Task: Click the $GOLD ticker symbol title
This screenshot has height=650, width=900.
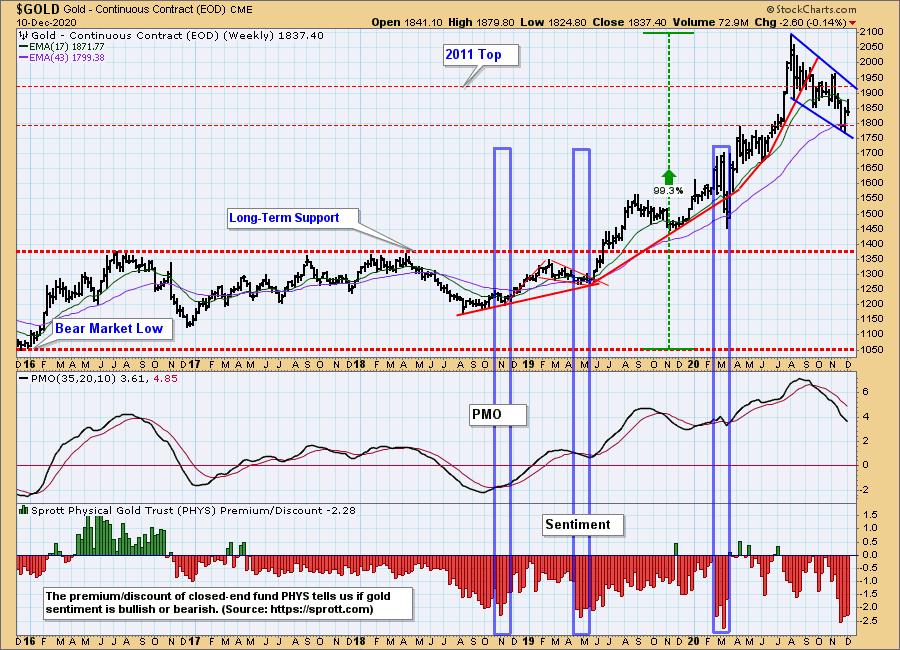Action: (37, 9)
